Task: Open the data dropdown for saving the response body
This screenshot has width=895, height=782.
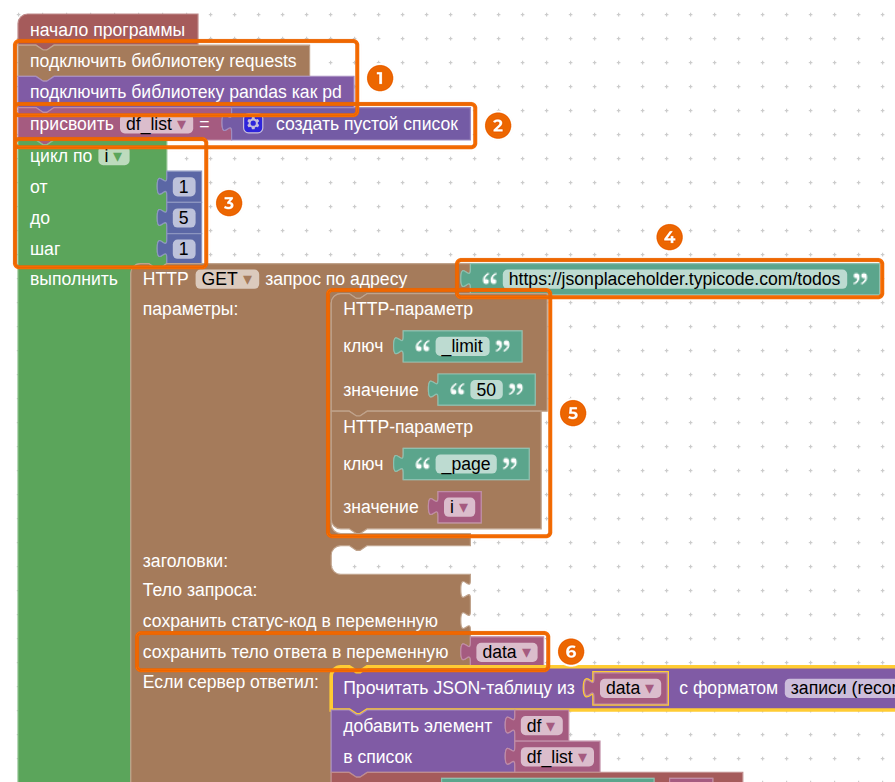Action: pos(506,652)
